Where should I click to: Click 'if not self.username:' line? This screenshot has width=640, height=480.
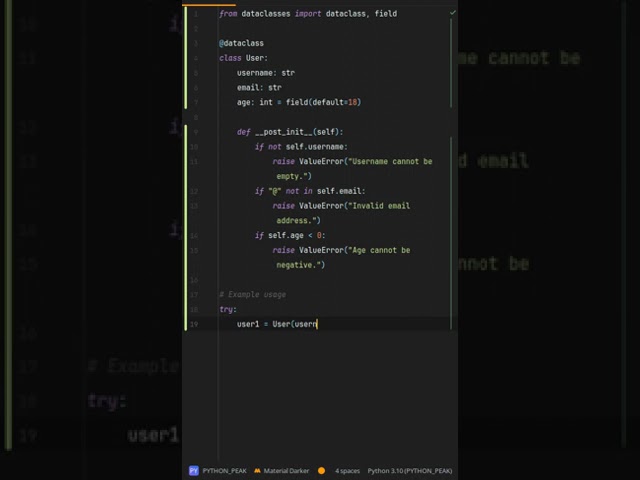pyautogui.click(x=301, y=147)
